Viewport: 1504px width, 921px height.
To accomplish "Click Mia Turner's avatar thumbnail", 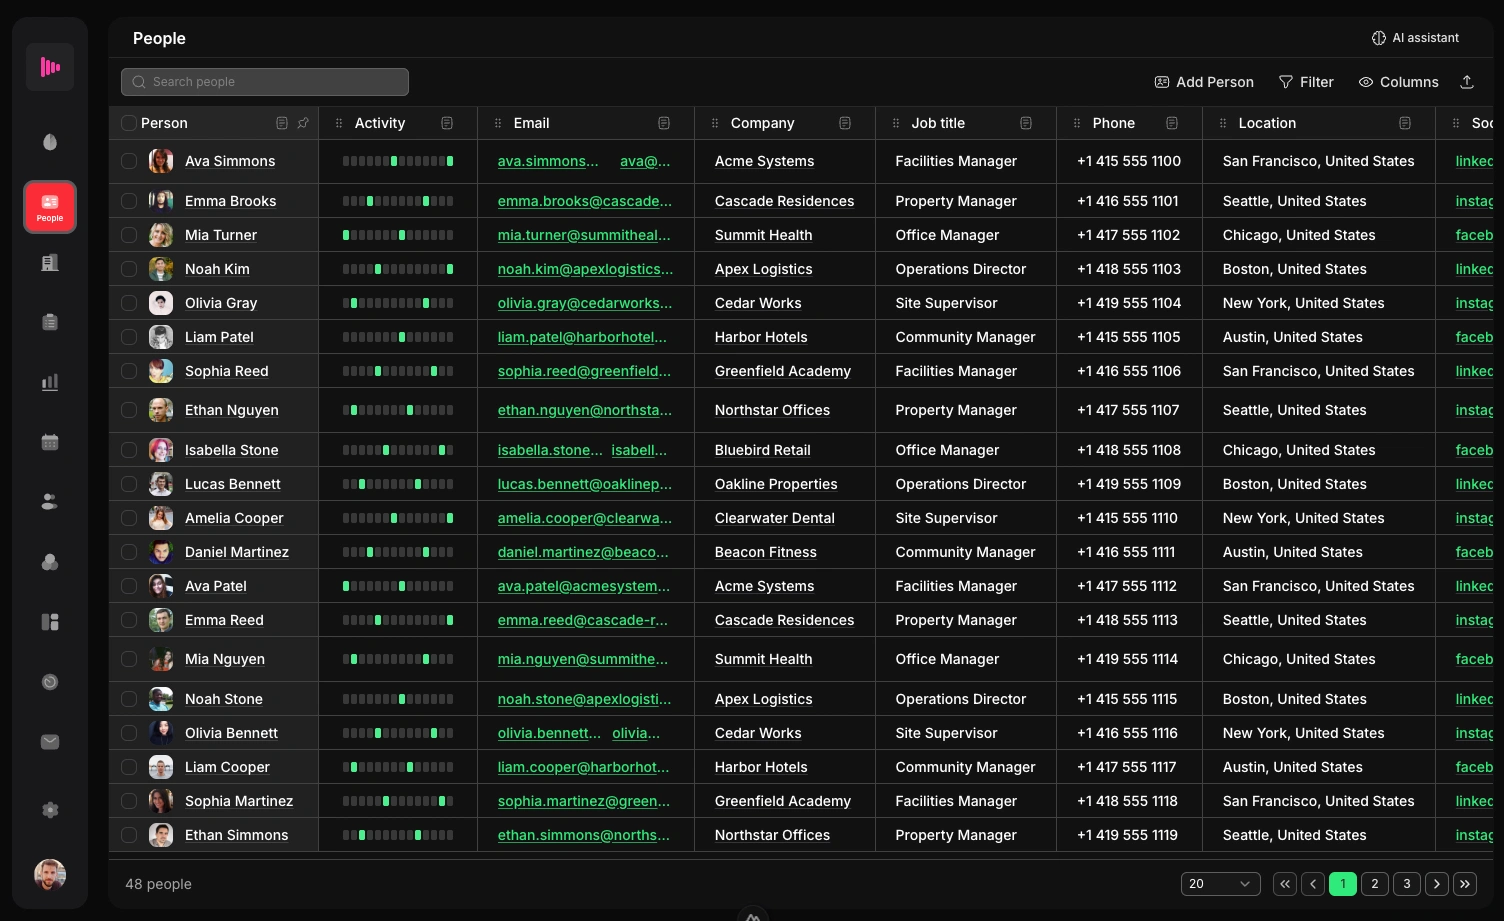I will [x=161, y=235].
